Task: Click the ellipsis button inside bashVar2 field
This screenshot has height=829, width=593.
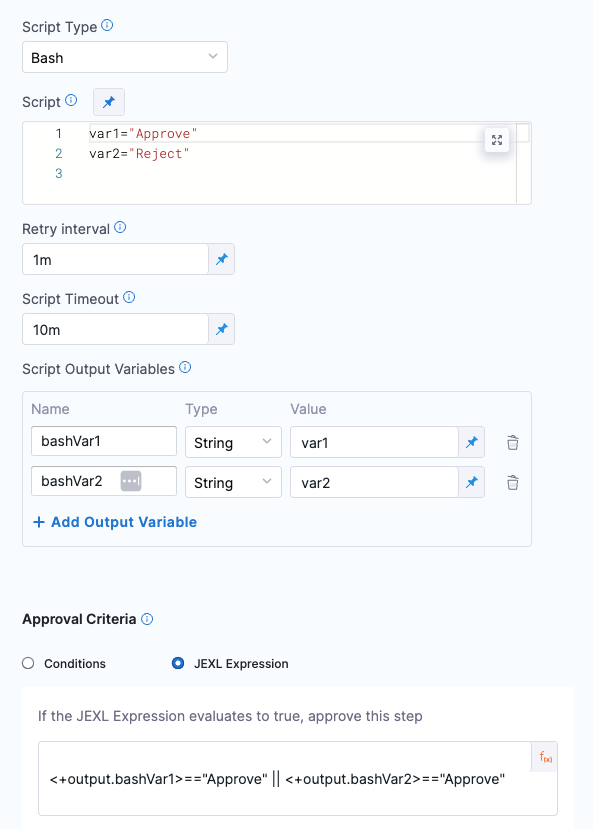Action: [131, 481]
